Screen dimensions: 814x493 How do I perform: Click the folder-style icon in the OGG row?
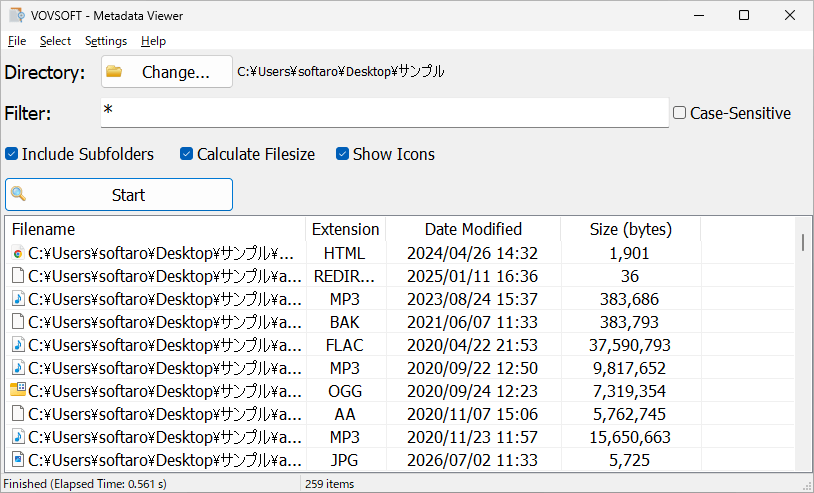pos(18,391)
